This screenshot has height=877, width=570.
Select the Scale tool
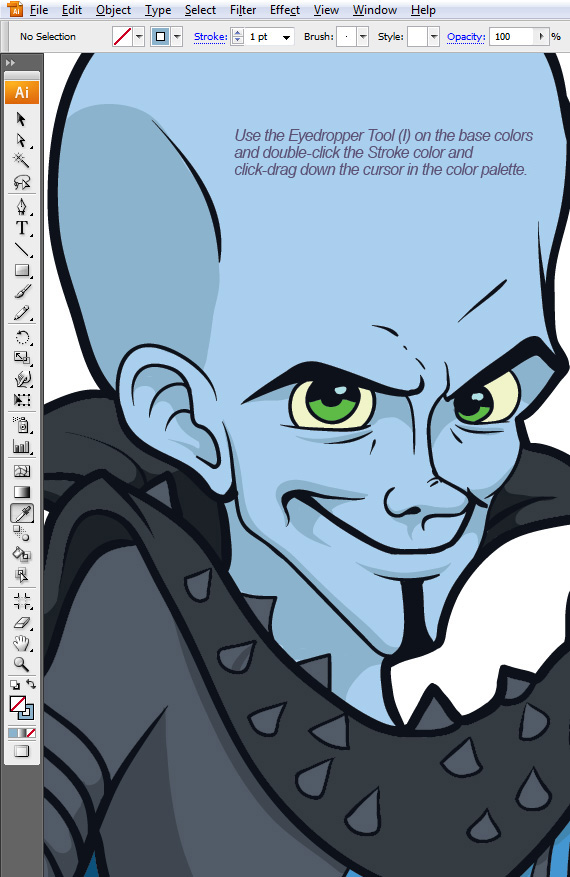coord(21,358)
